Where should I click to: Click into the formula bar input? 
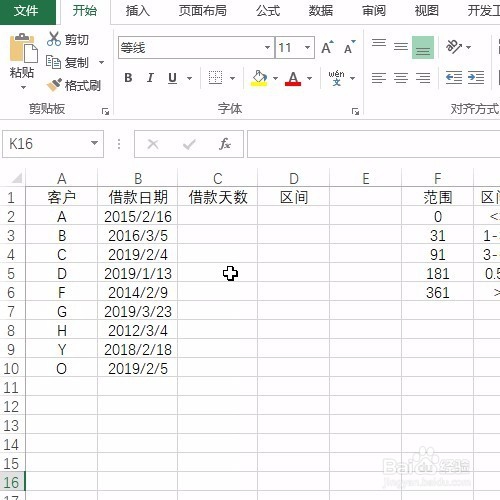pos(373,144)
